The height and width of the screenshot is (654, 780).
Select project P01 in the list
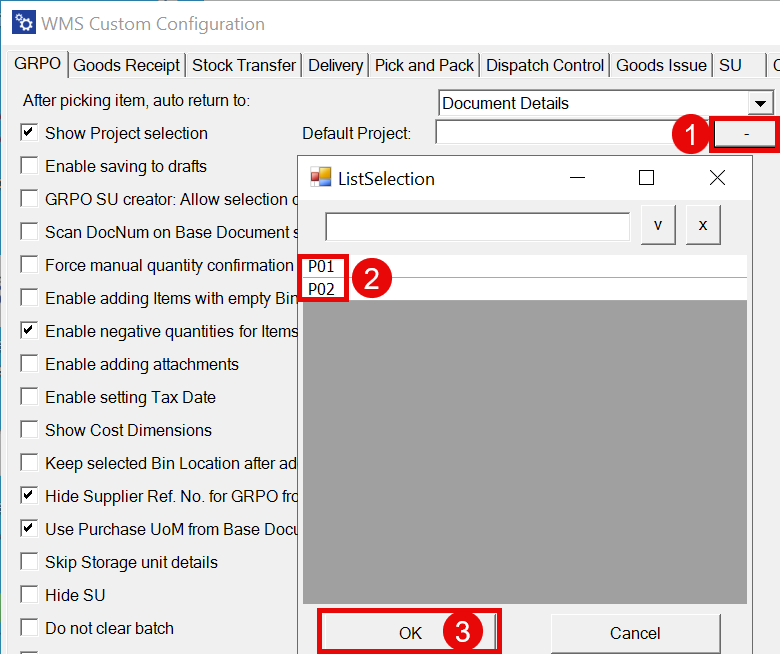(525, 267)
